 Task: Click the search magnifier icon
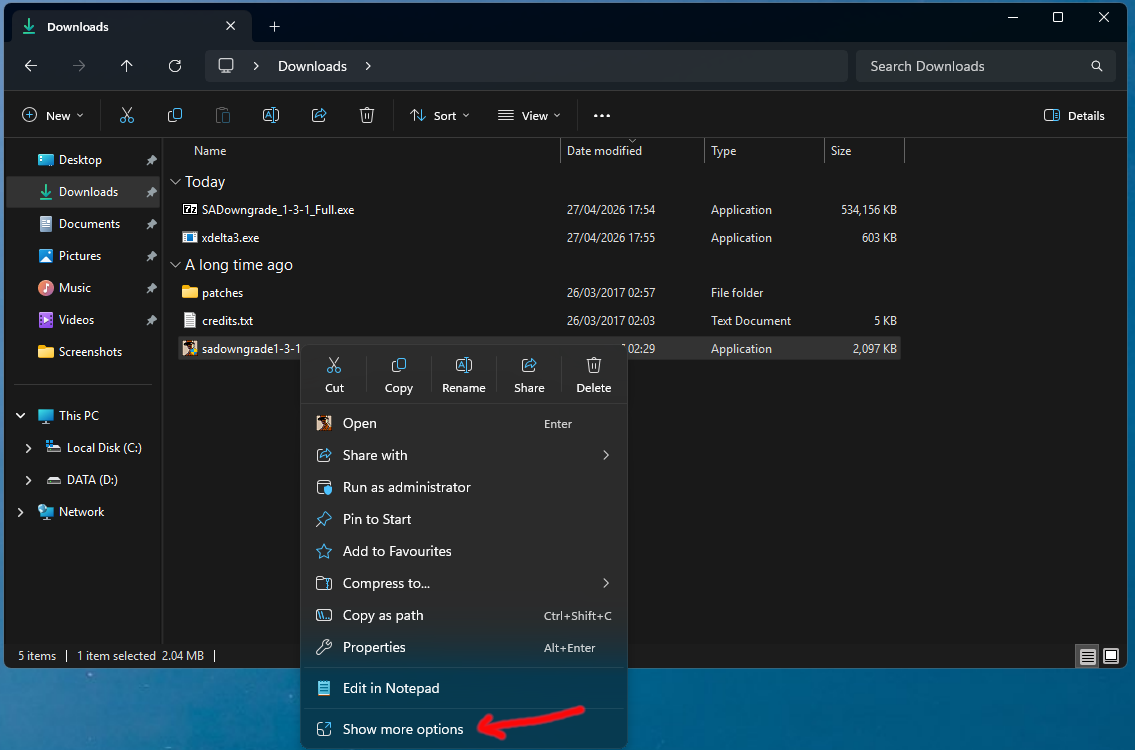(x=1097, y=66)
